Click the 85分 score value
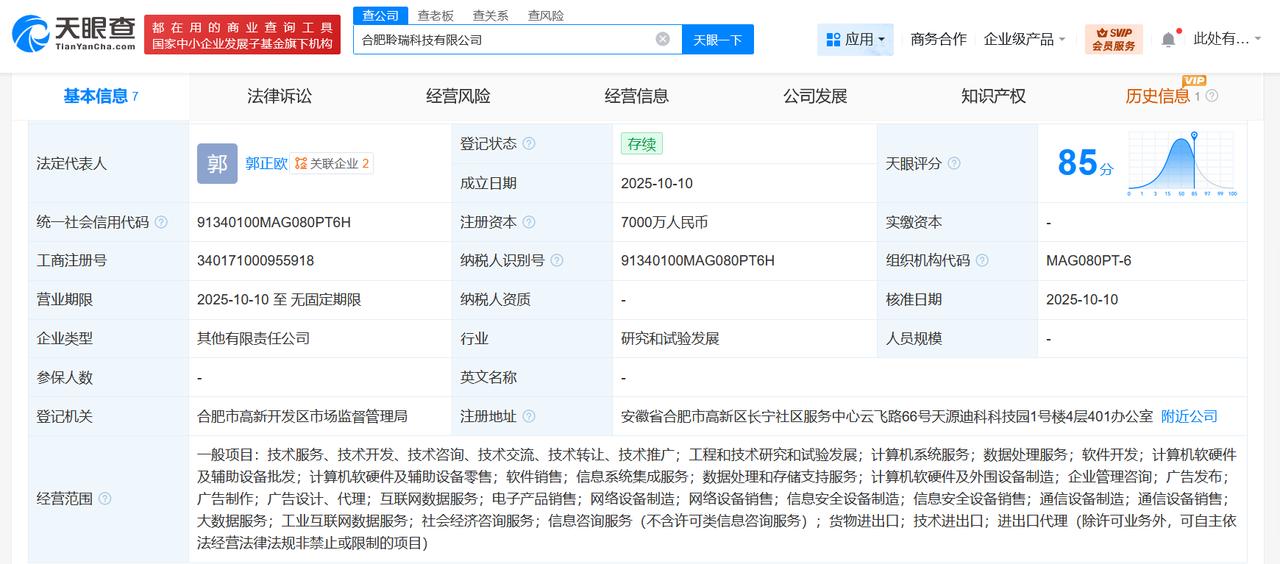 pyautogui.click(x=1085, y=163)
